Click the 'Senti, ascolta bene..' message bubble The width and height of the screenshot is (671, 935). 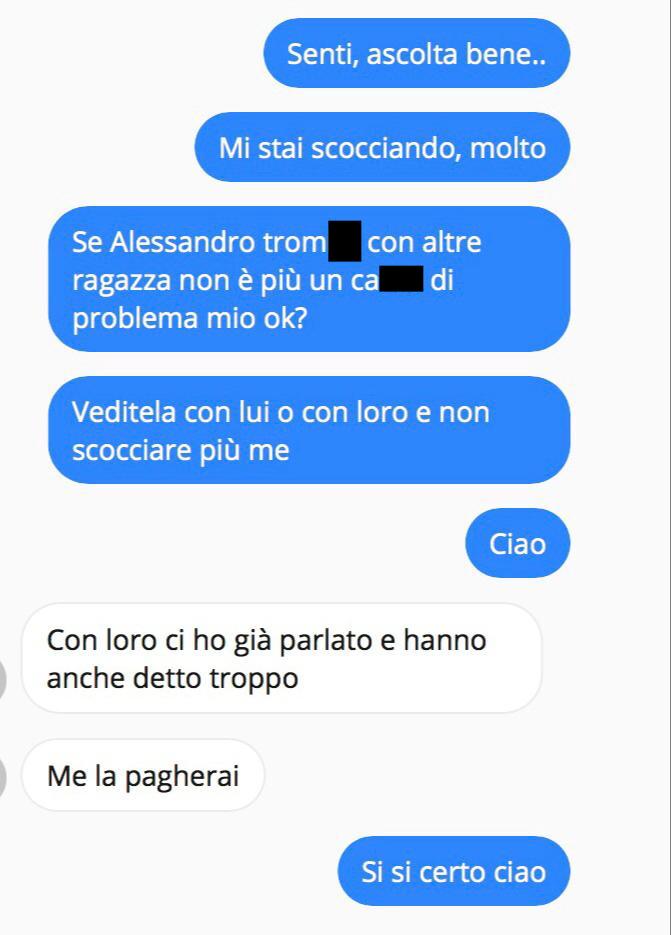point(417,53)
